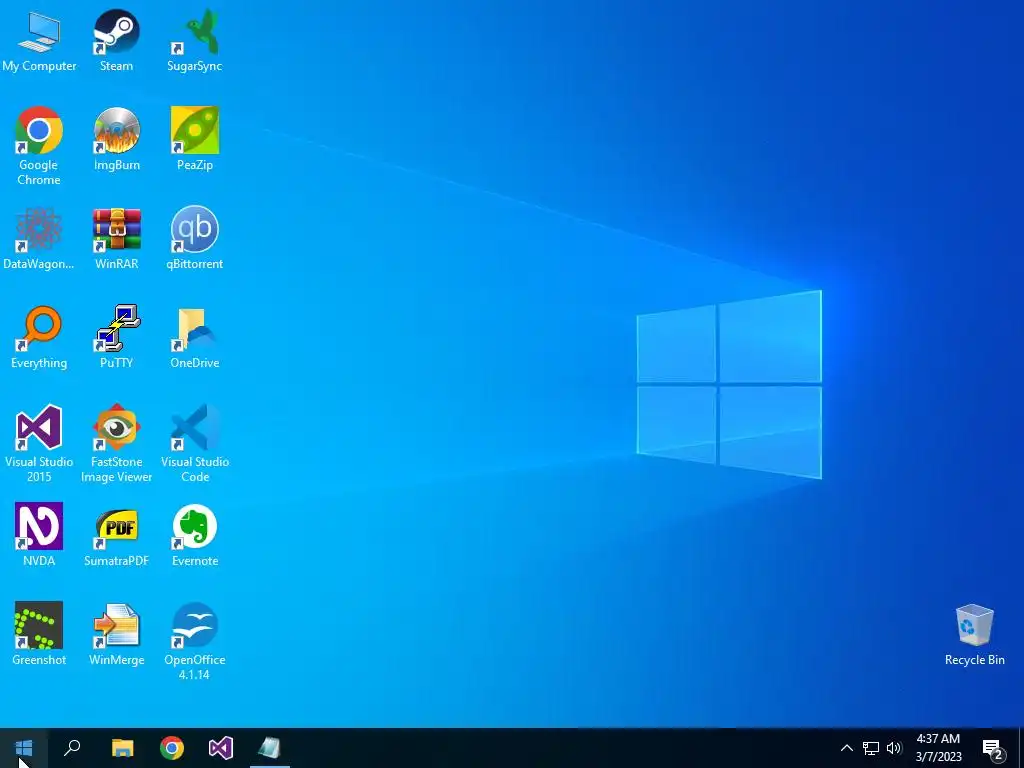Open the volume speaker tray icon
1024x768 pixels.
[894, 748]
